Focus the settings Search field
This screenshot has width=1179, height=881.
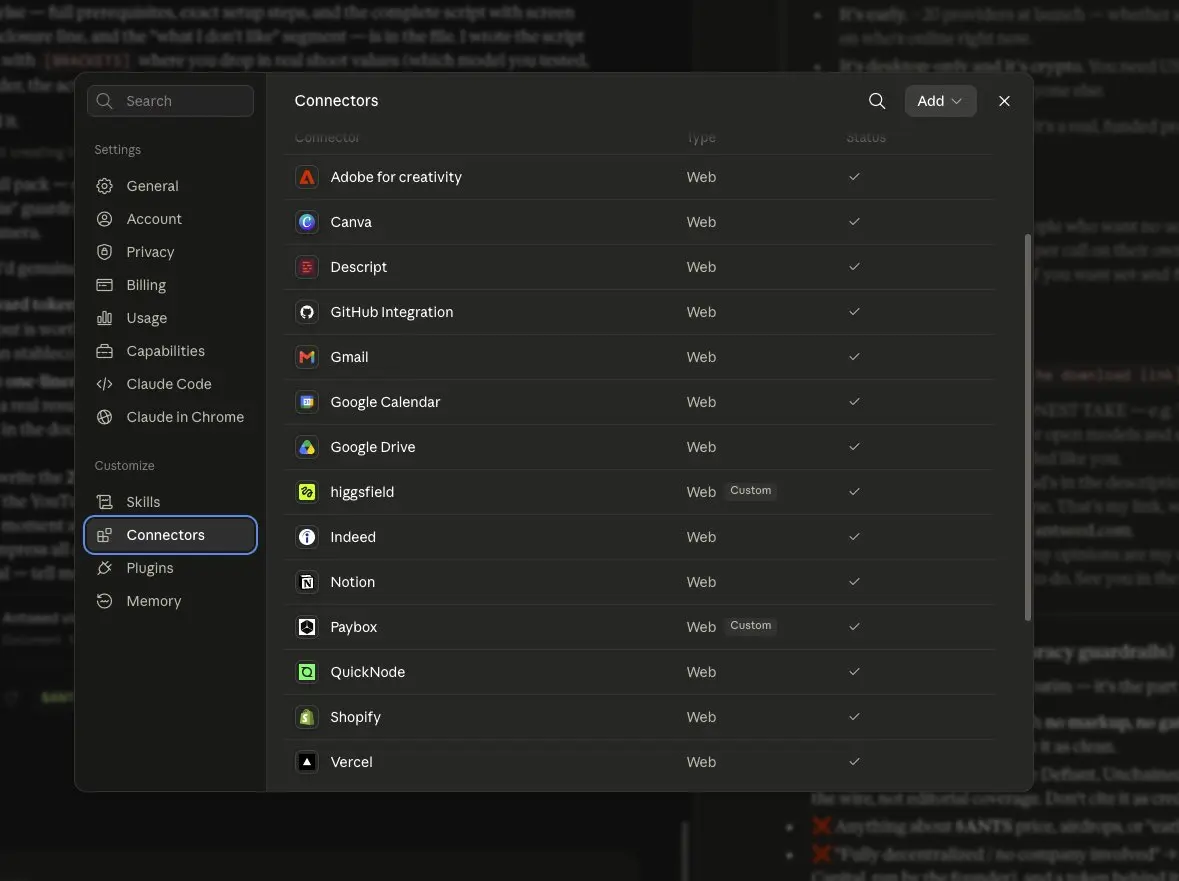tap(170, 101)
